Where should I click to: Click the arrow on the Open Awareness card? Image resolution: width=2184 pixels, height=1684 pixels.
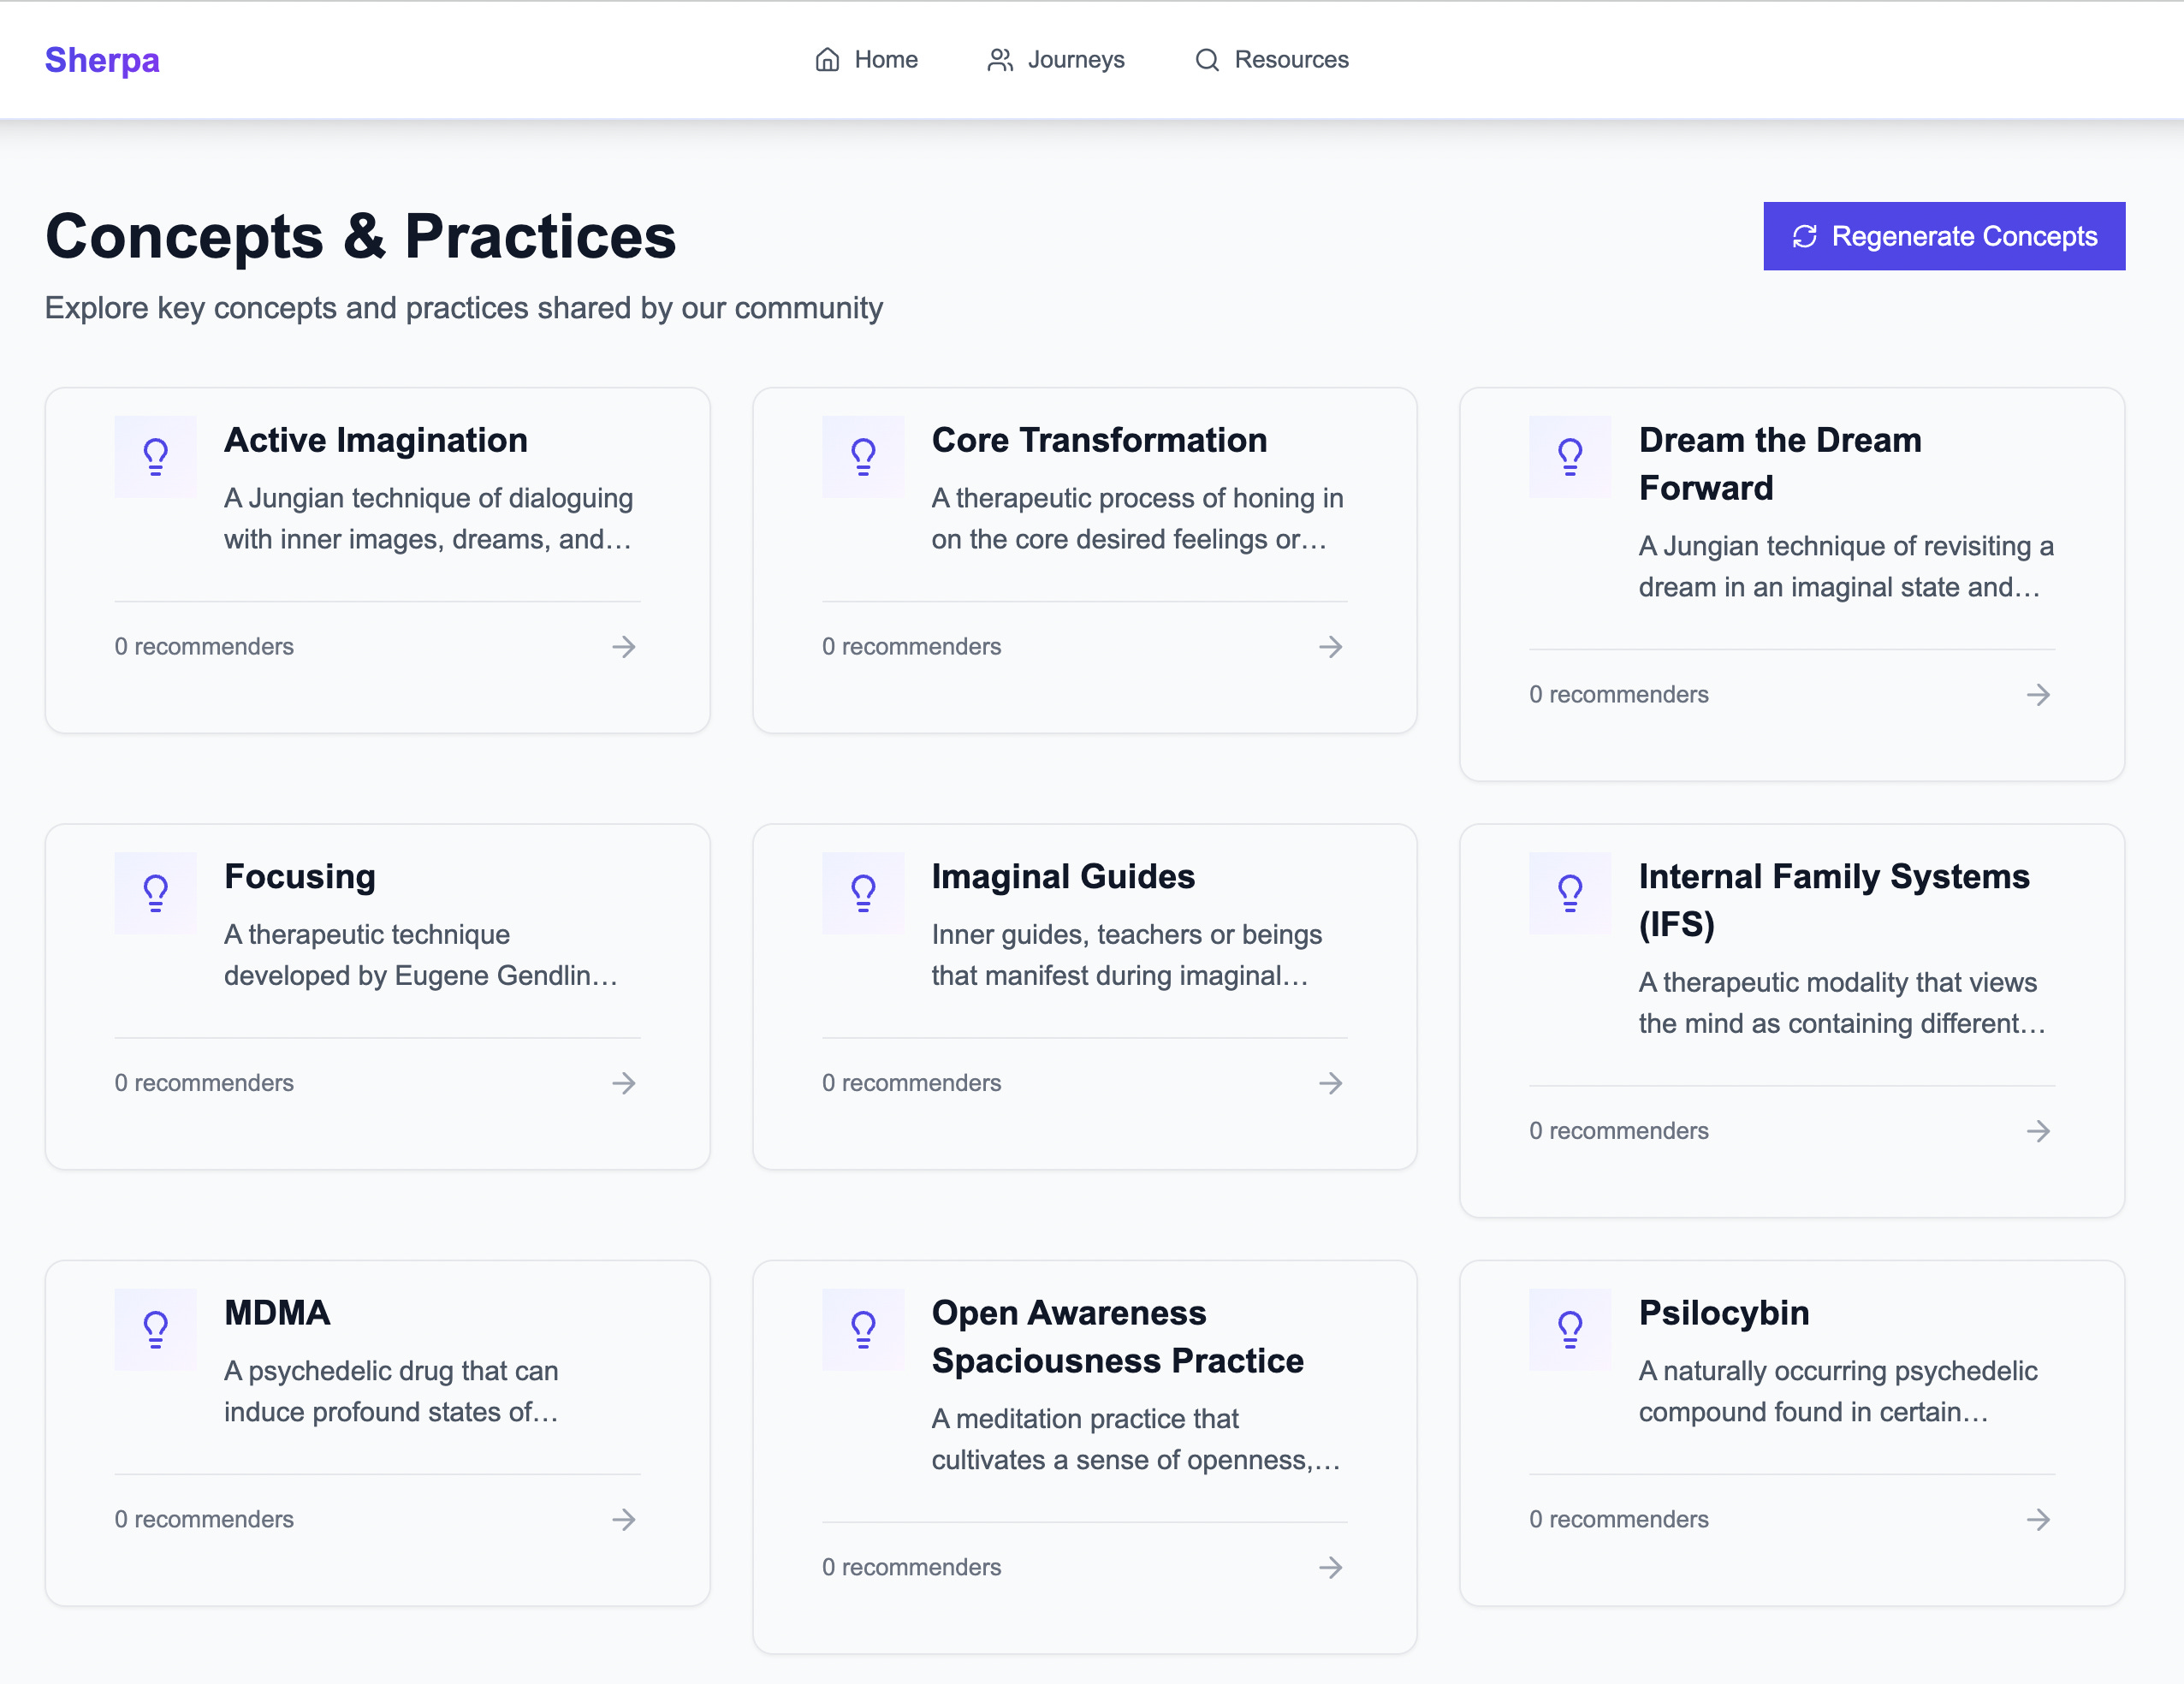pos(1330,1567)
